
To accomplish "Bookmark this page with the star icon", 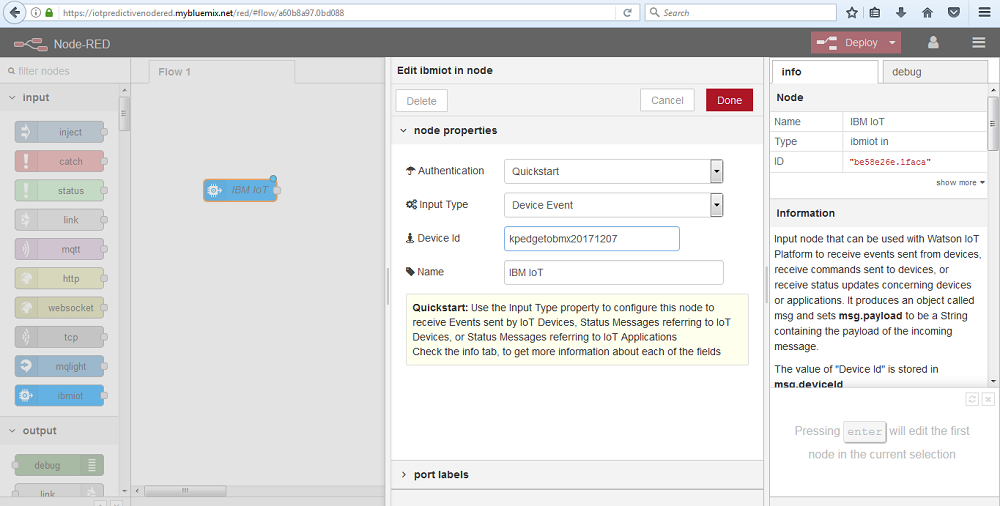I will coord(851,12).
